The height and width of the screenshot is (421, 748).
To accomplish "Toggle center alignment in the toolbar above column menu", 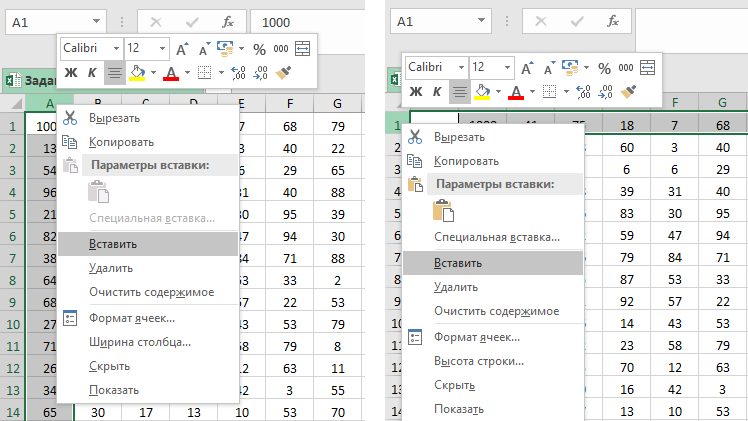I will click(x=115, y=73).
